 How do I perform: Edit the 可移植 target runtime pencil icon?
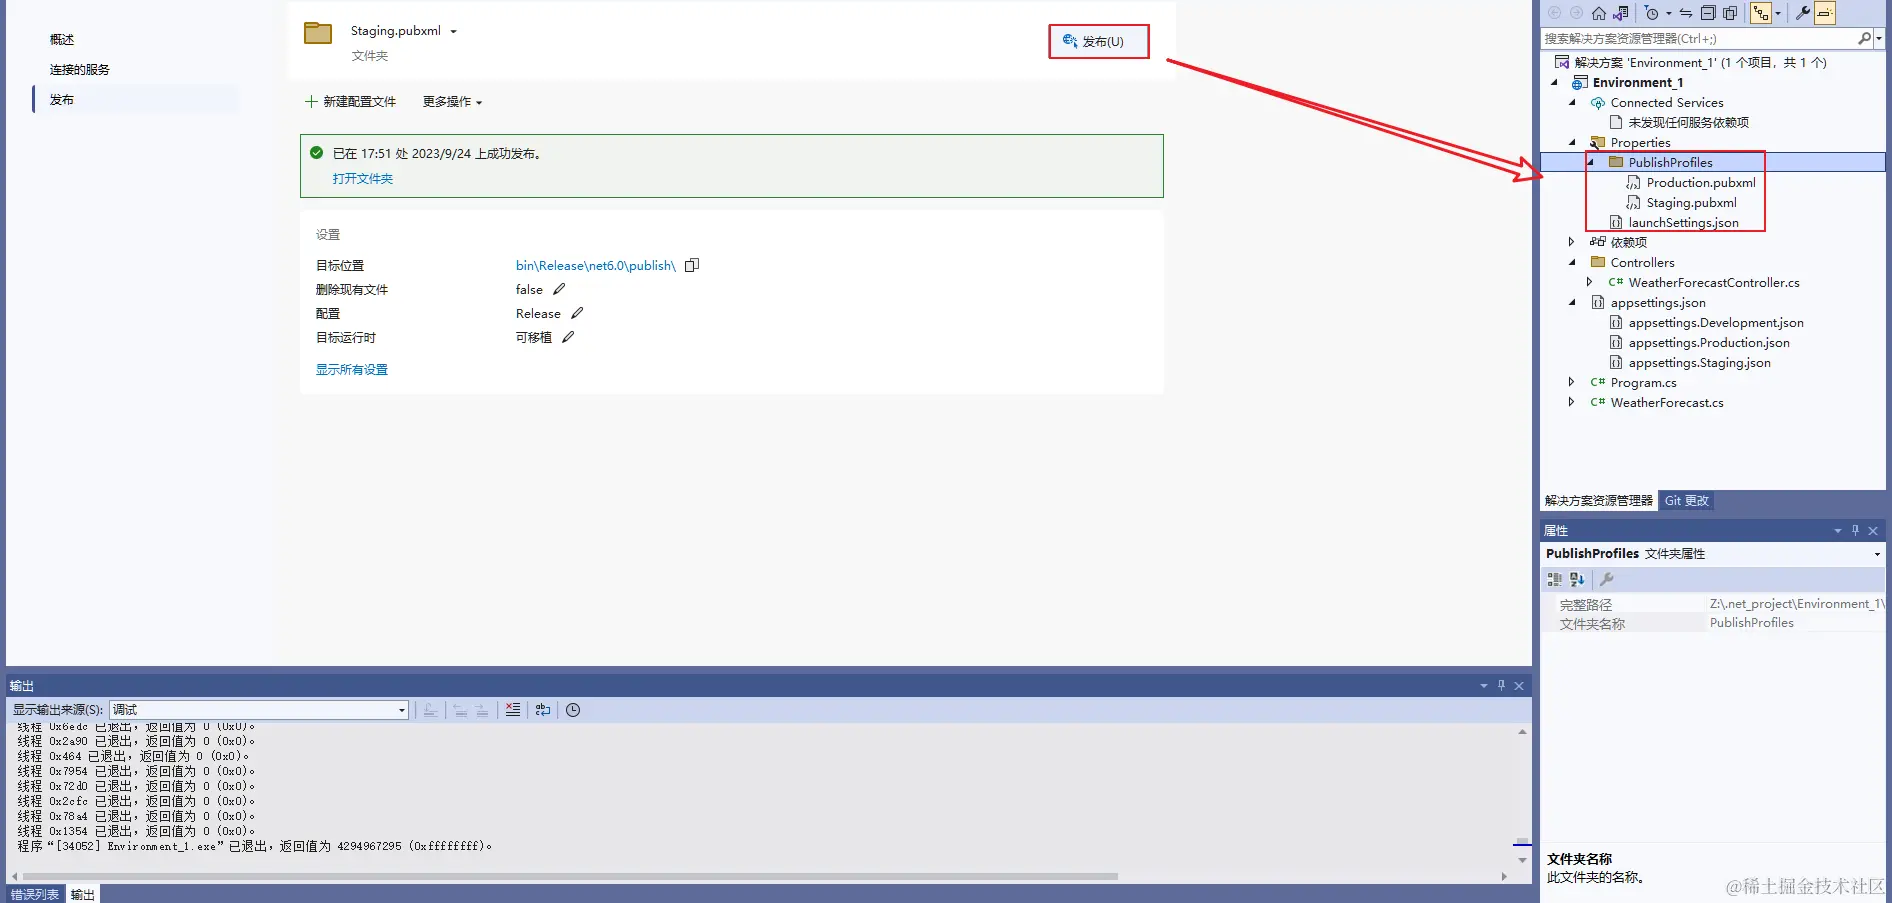click(x=568, y=337)
